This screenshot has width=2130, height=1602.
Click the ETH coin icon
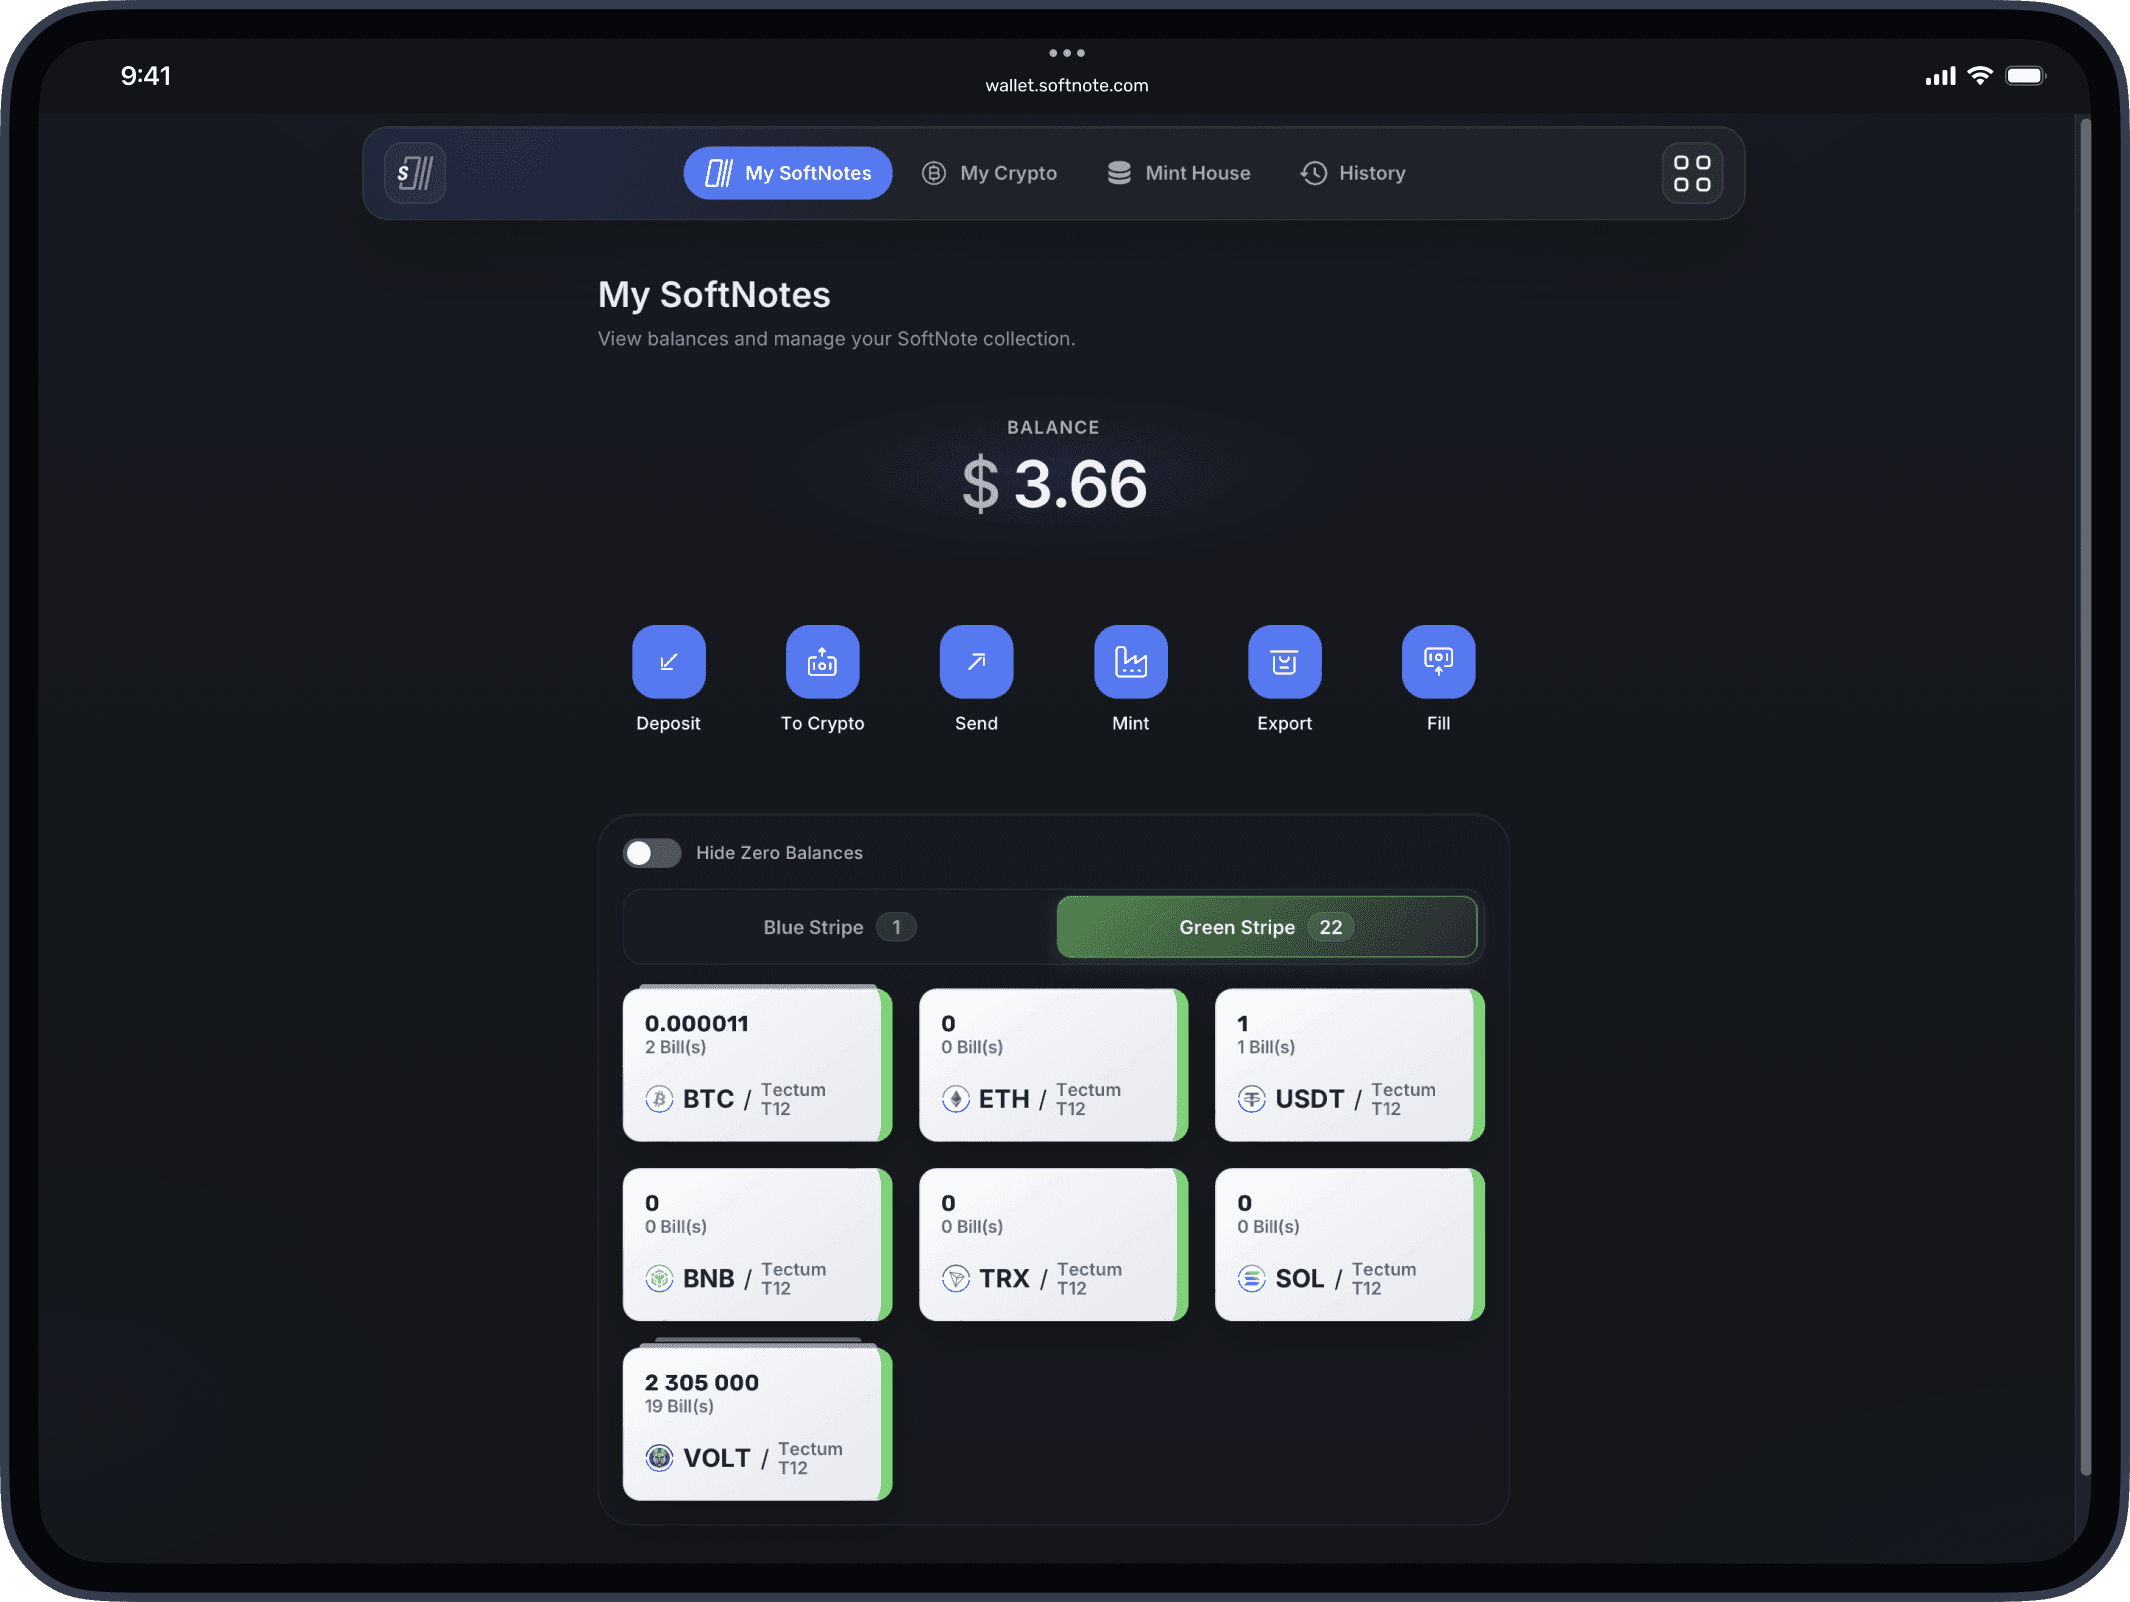coord(956,1099)
